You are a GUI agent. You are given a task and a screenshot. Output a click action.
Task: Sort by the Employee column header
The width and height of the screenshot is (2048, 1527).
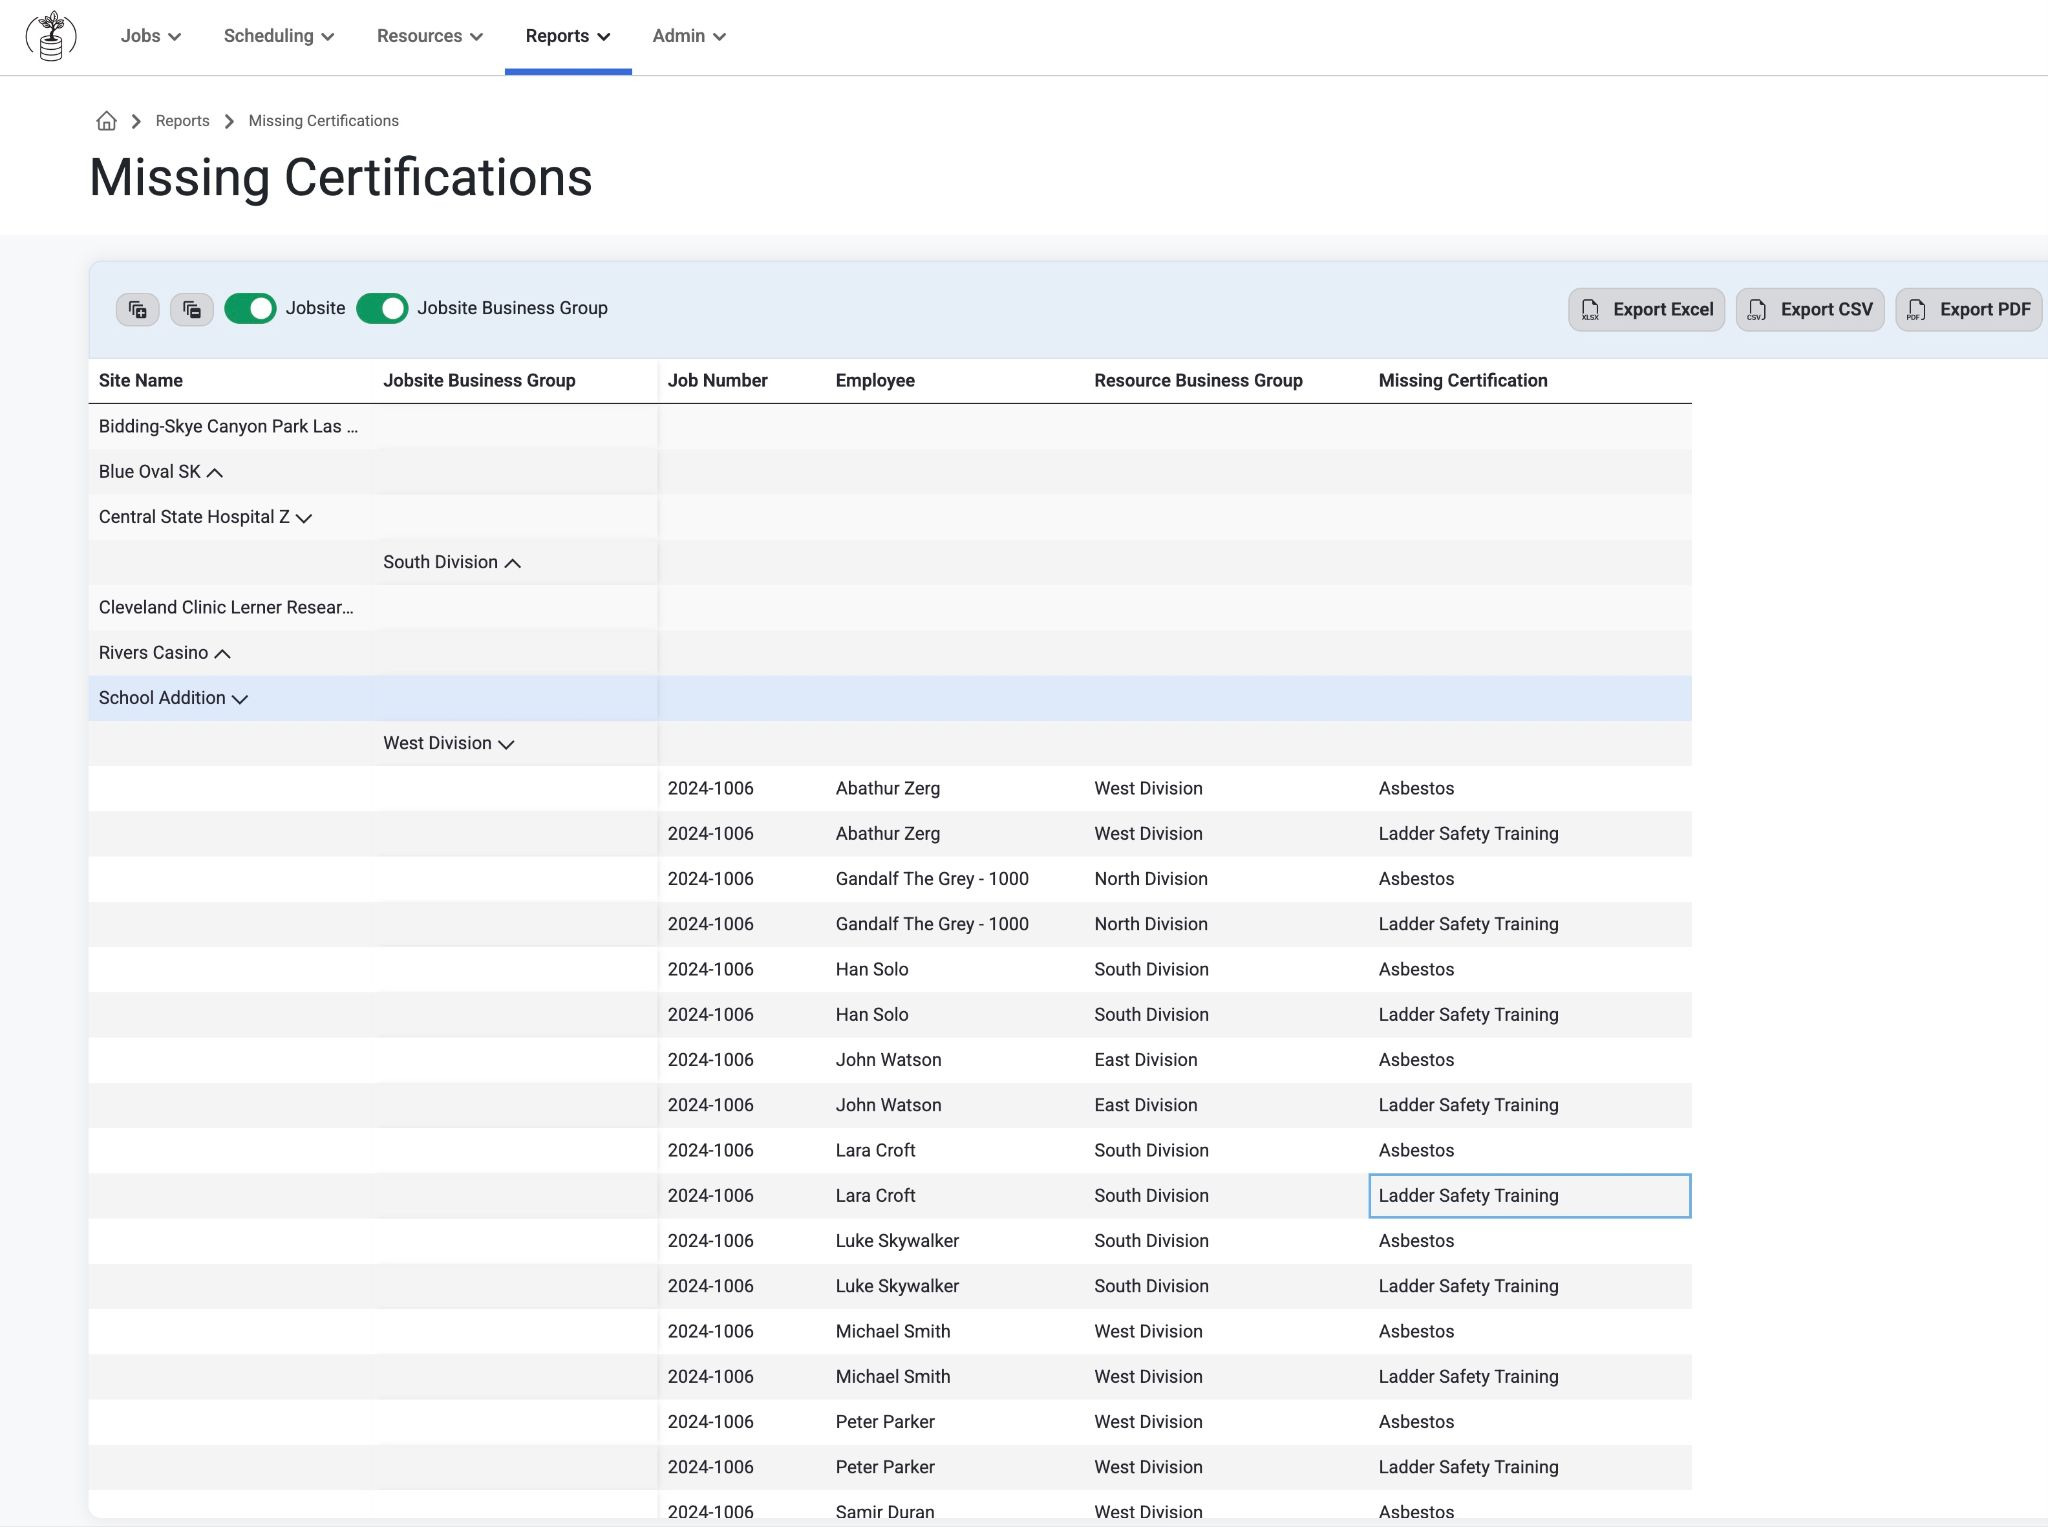[x=875, y=381]
